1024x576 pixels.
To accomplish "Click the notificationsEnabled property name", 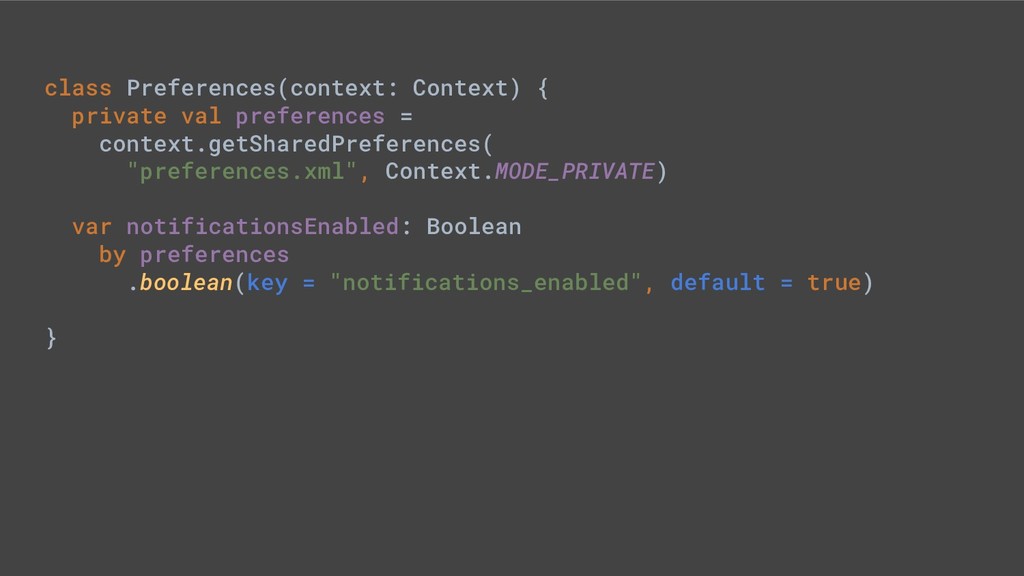I will coord(263,227).
